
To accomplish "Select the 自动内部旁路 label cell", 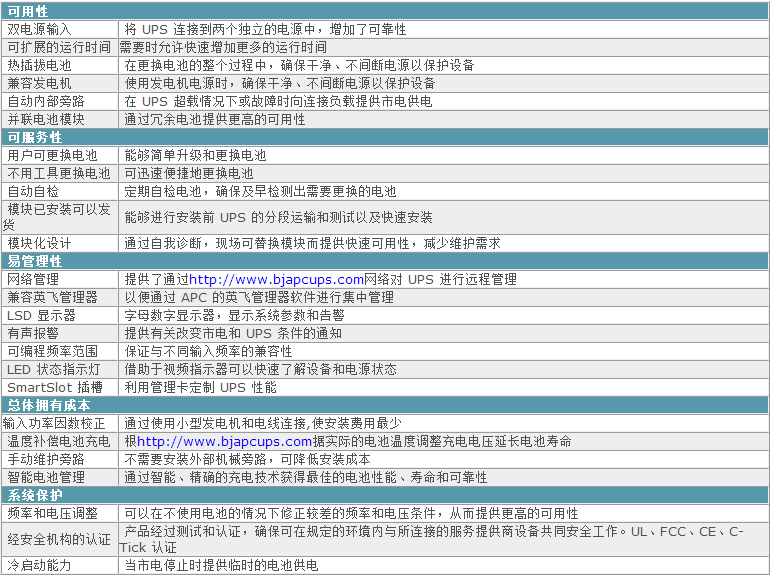I will [x=46, y=101].
